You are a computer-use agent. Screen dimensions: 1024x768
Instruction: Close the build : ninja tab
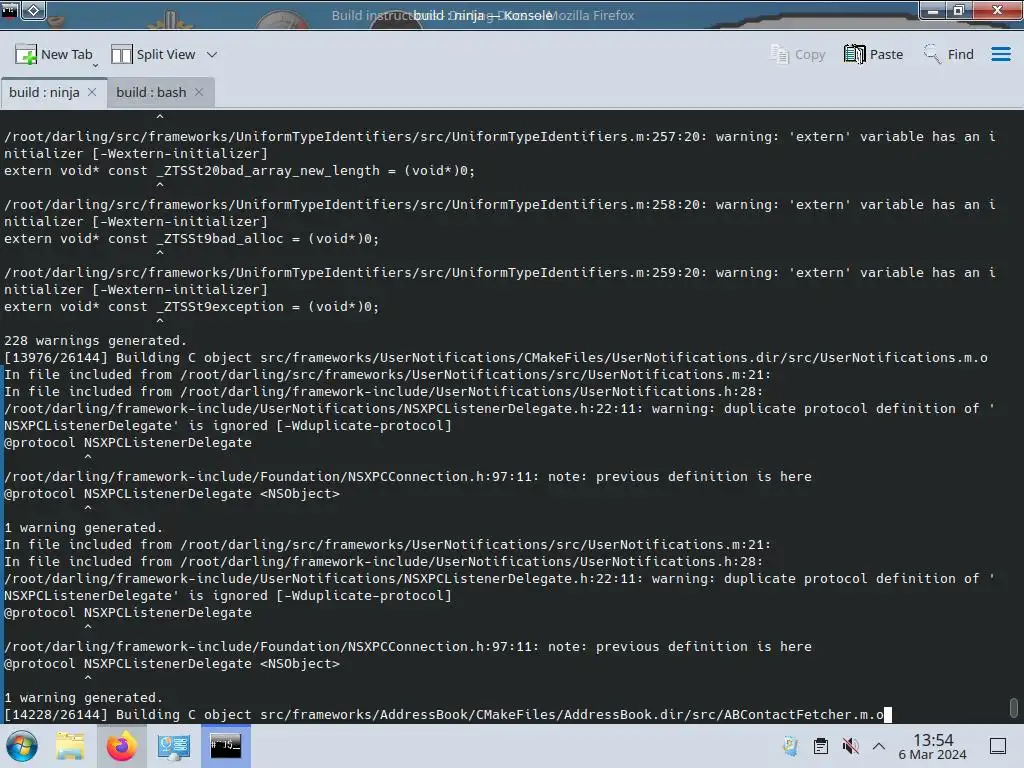click(92, 92)
